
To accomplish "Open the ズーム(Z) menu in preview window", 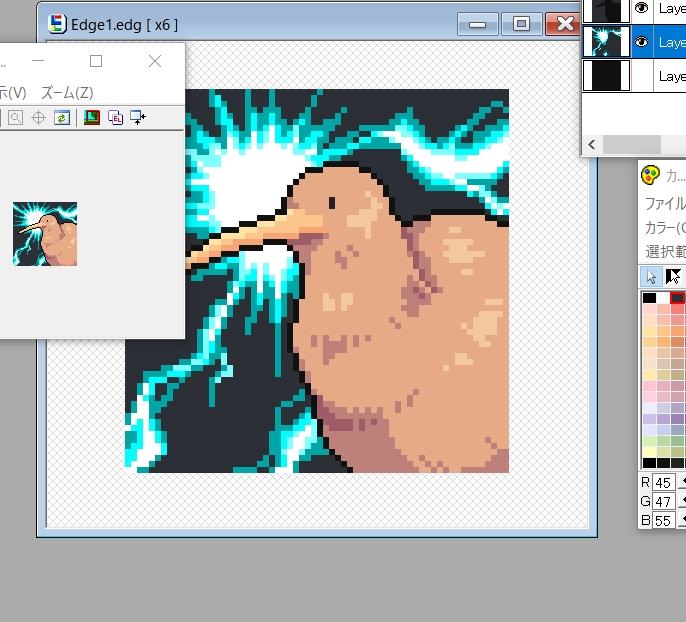I will click(67, 93).
